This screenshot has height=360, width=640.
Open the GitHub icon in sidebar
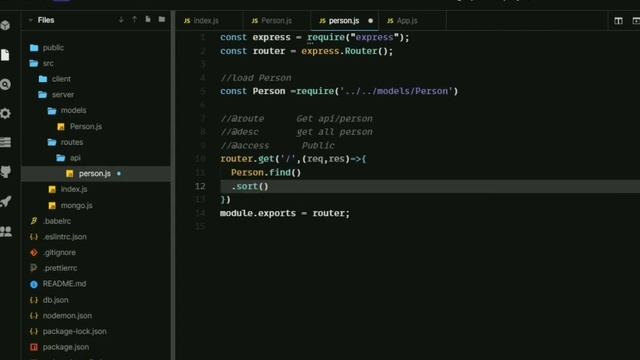[x=5, y=171]
